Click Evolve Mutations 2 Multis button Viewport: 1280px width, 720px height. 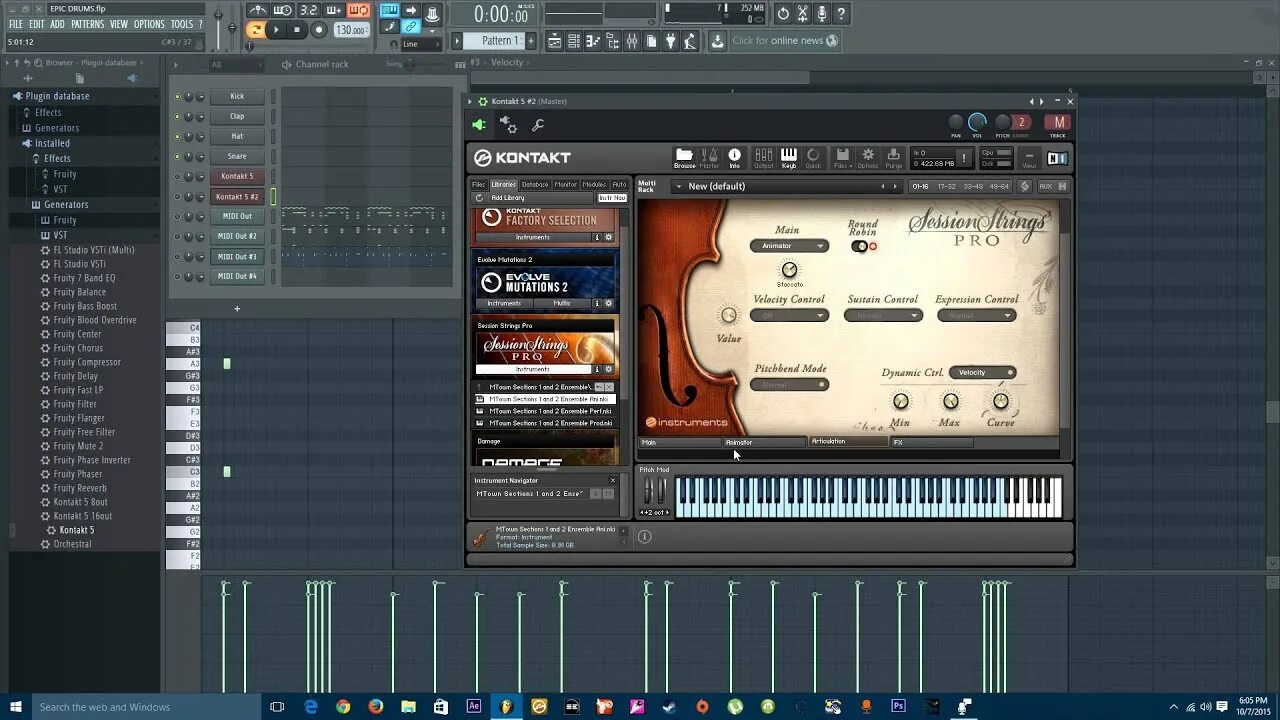tap(562, 303)
